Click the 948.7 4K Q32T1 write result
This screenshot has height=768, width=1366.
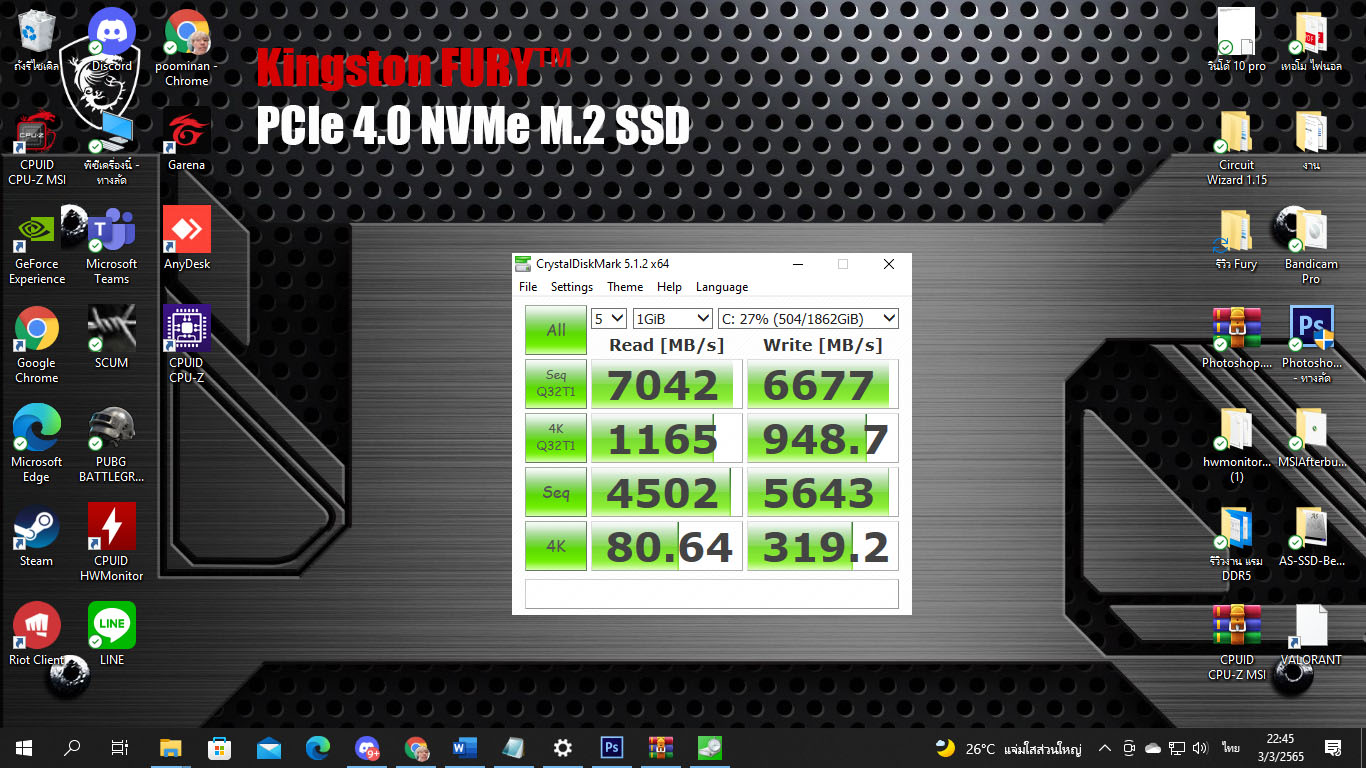pos(823,438)
